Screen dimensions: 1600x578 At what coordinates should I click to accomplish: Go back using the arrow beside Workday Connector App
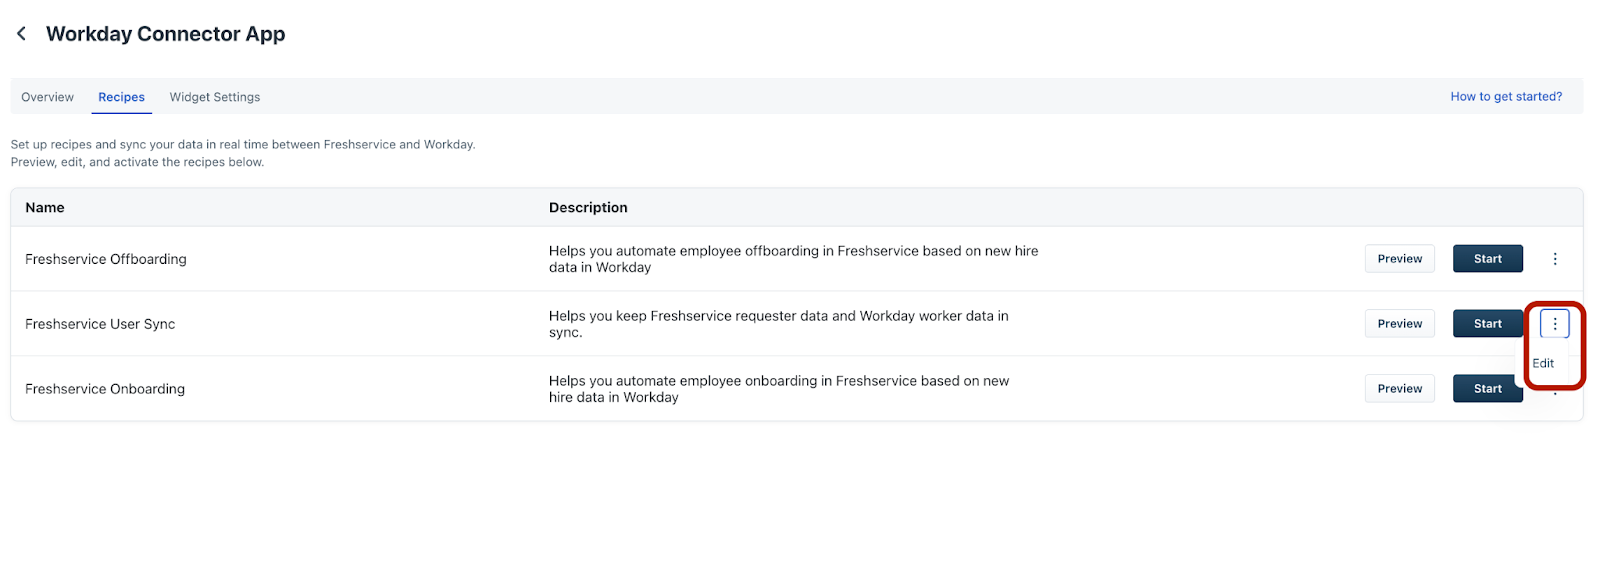21,34
